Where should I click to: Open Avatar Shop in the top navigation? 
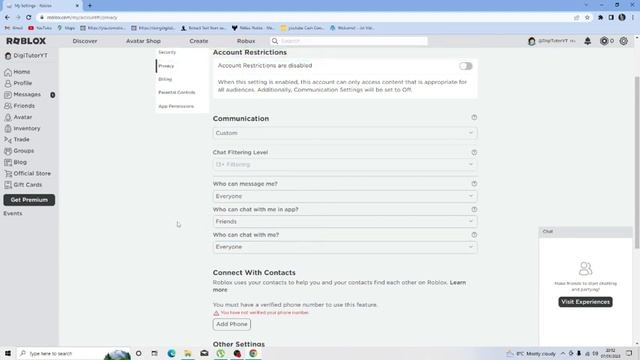pyautogui.click(x=143, y=41)
